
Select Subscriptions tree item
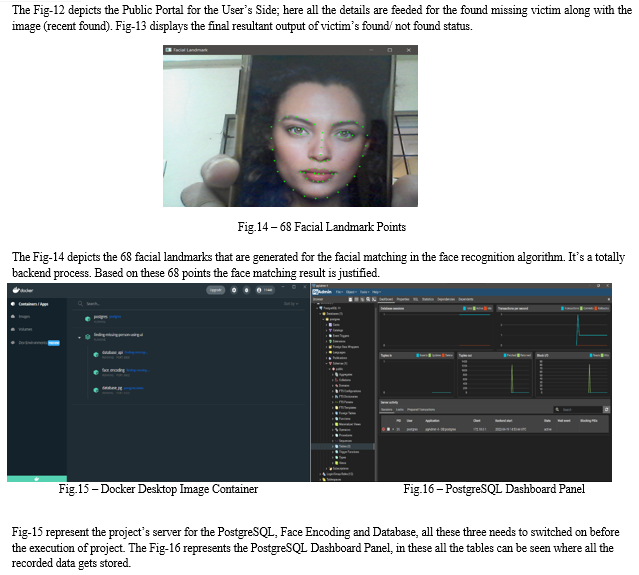341,469
